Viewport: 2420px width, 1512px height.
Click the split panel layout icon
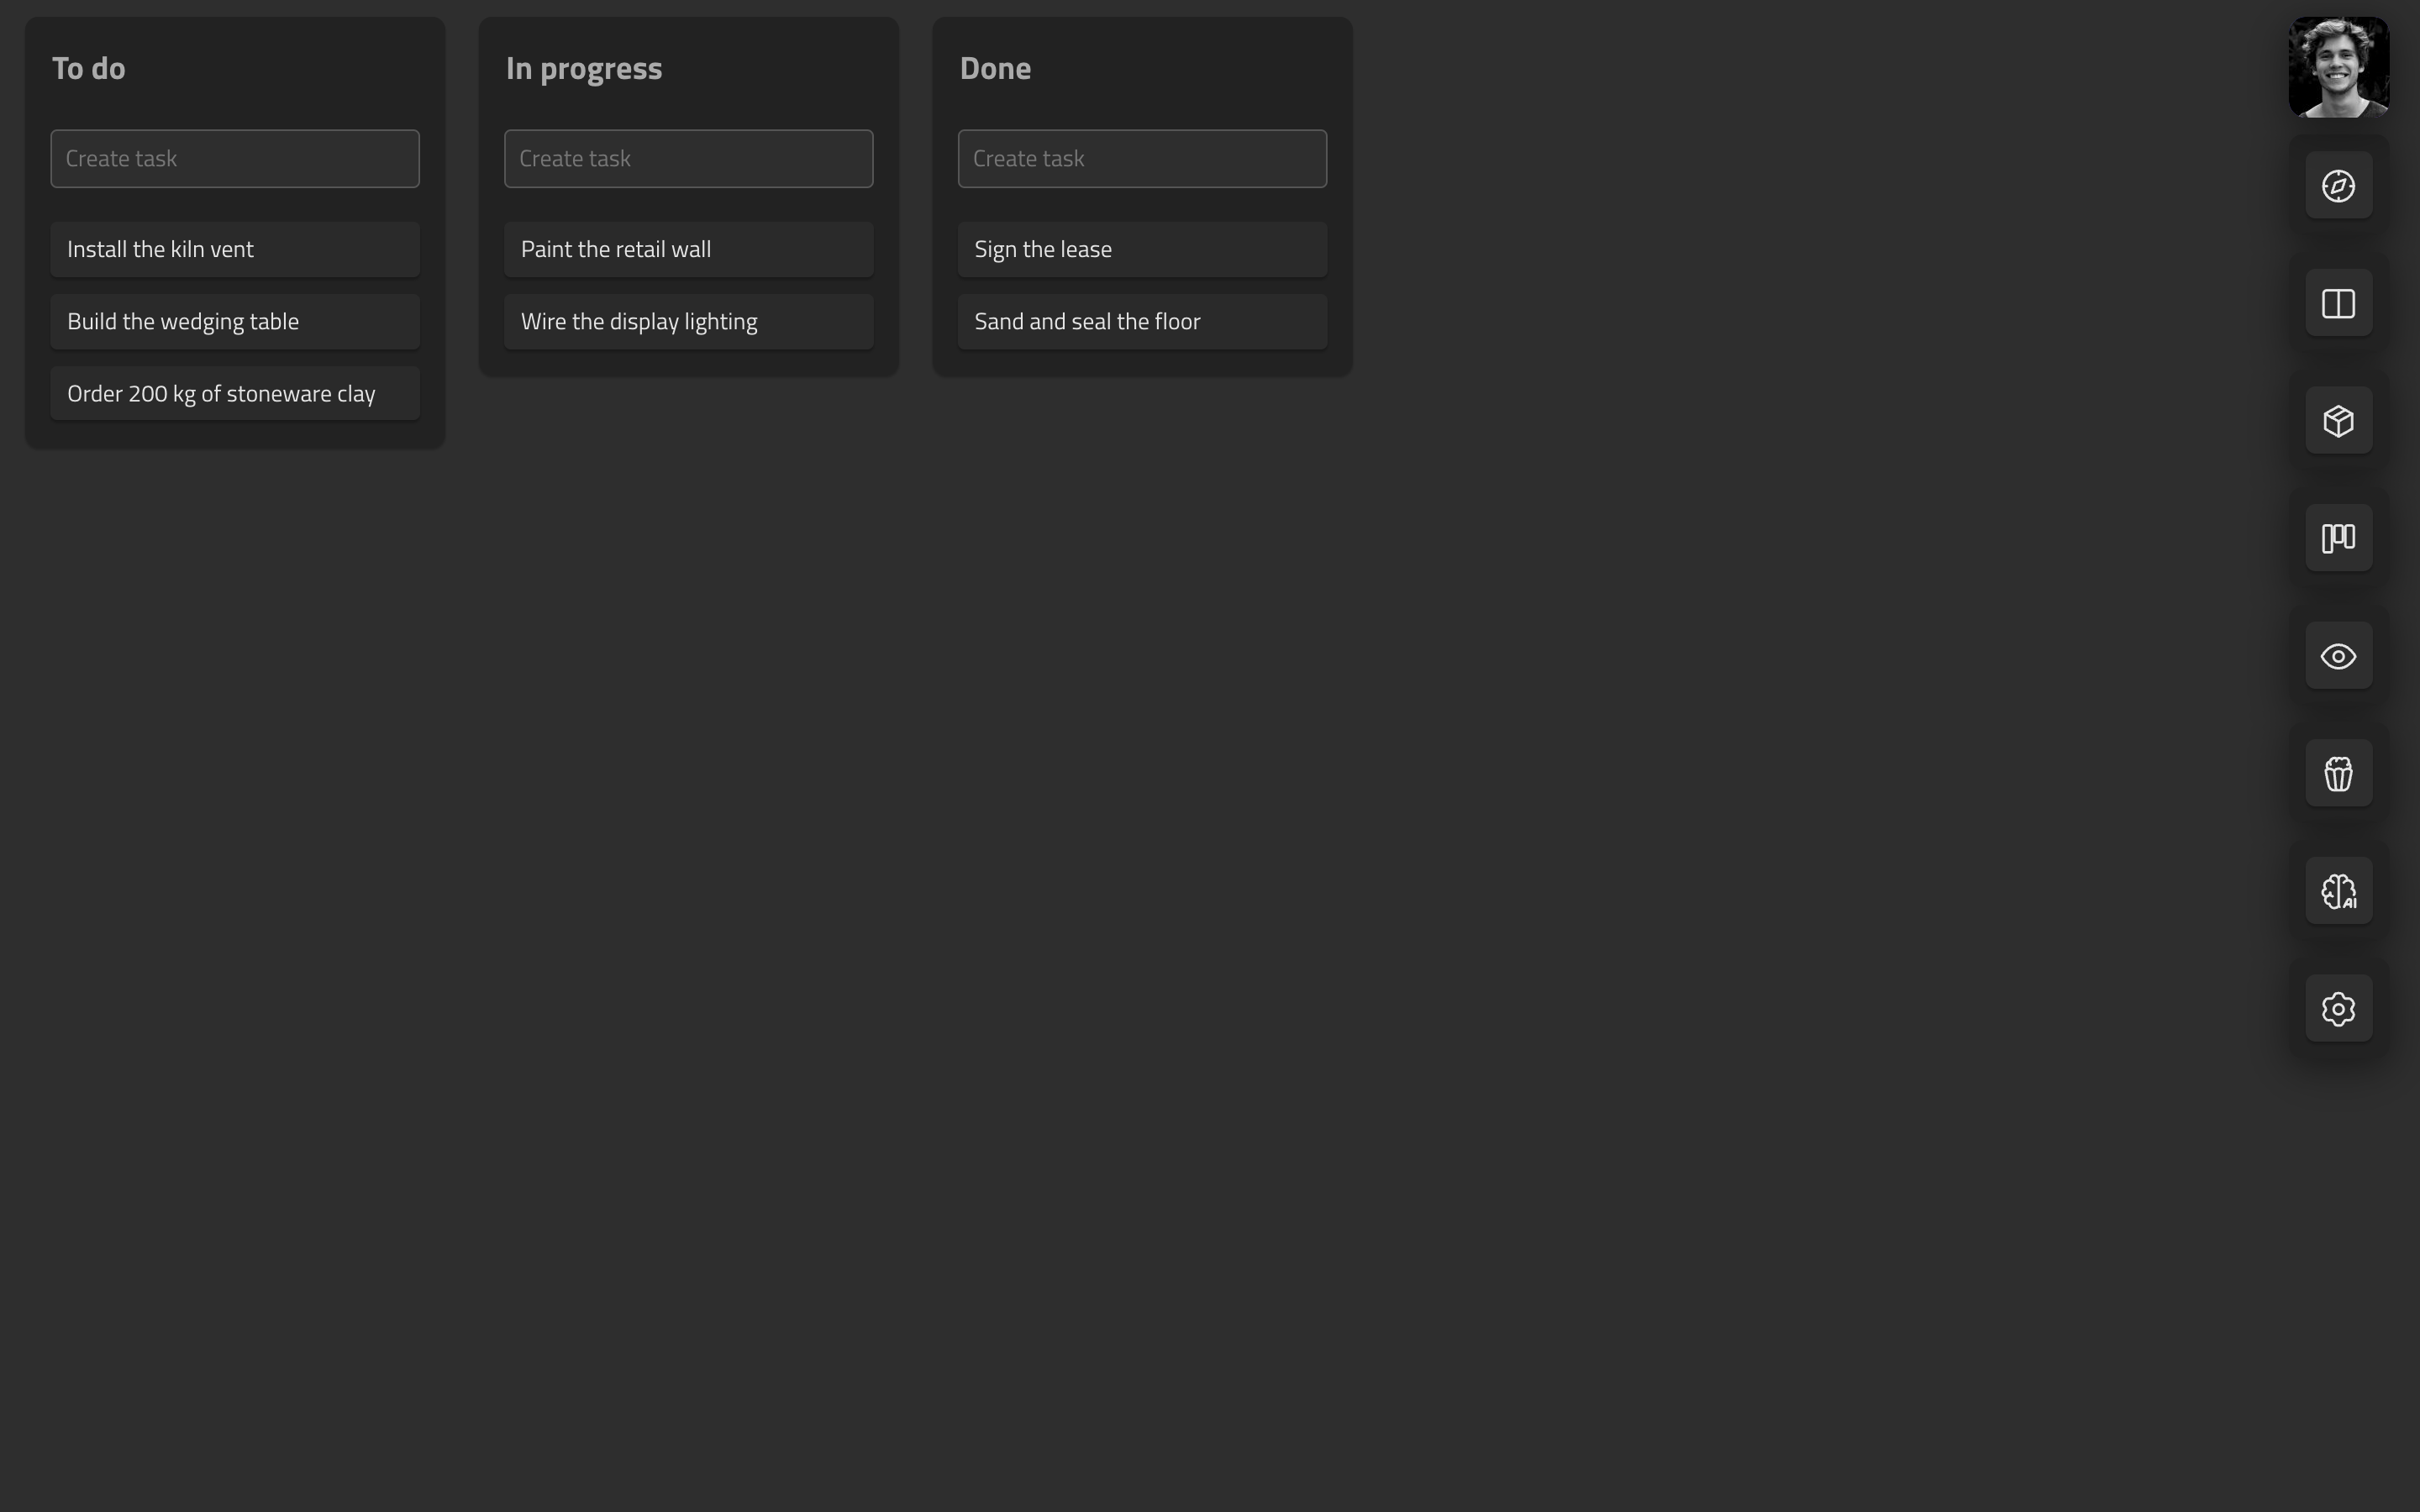click(x=2338, y=303)
